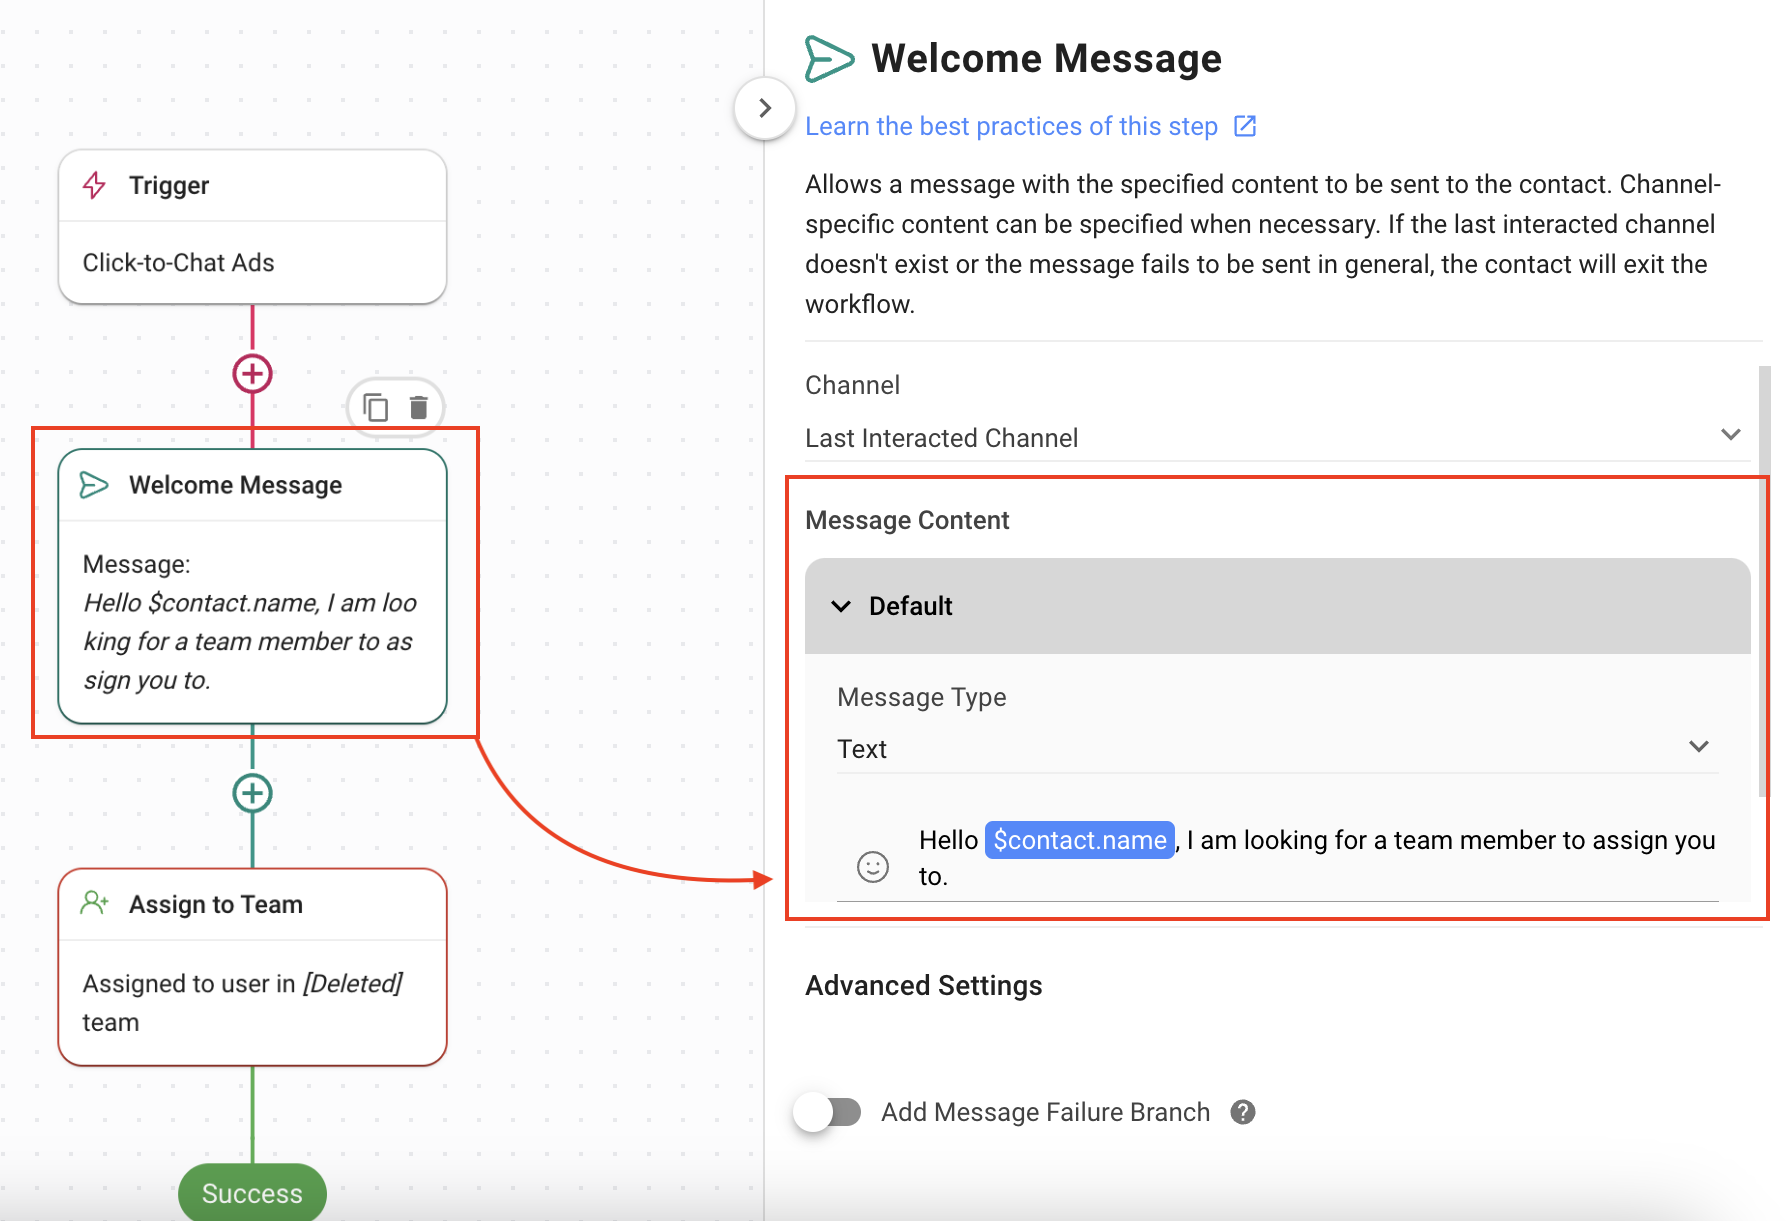This screenshot has height=1221, width=1788.
Task: Open Learn the best practices link
Action: [1010, 126]
